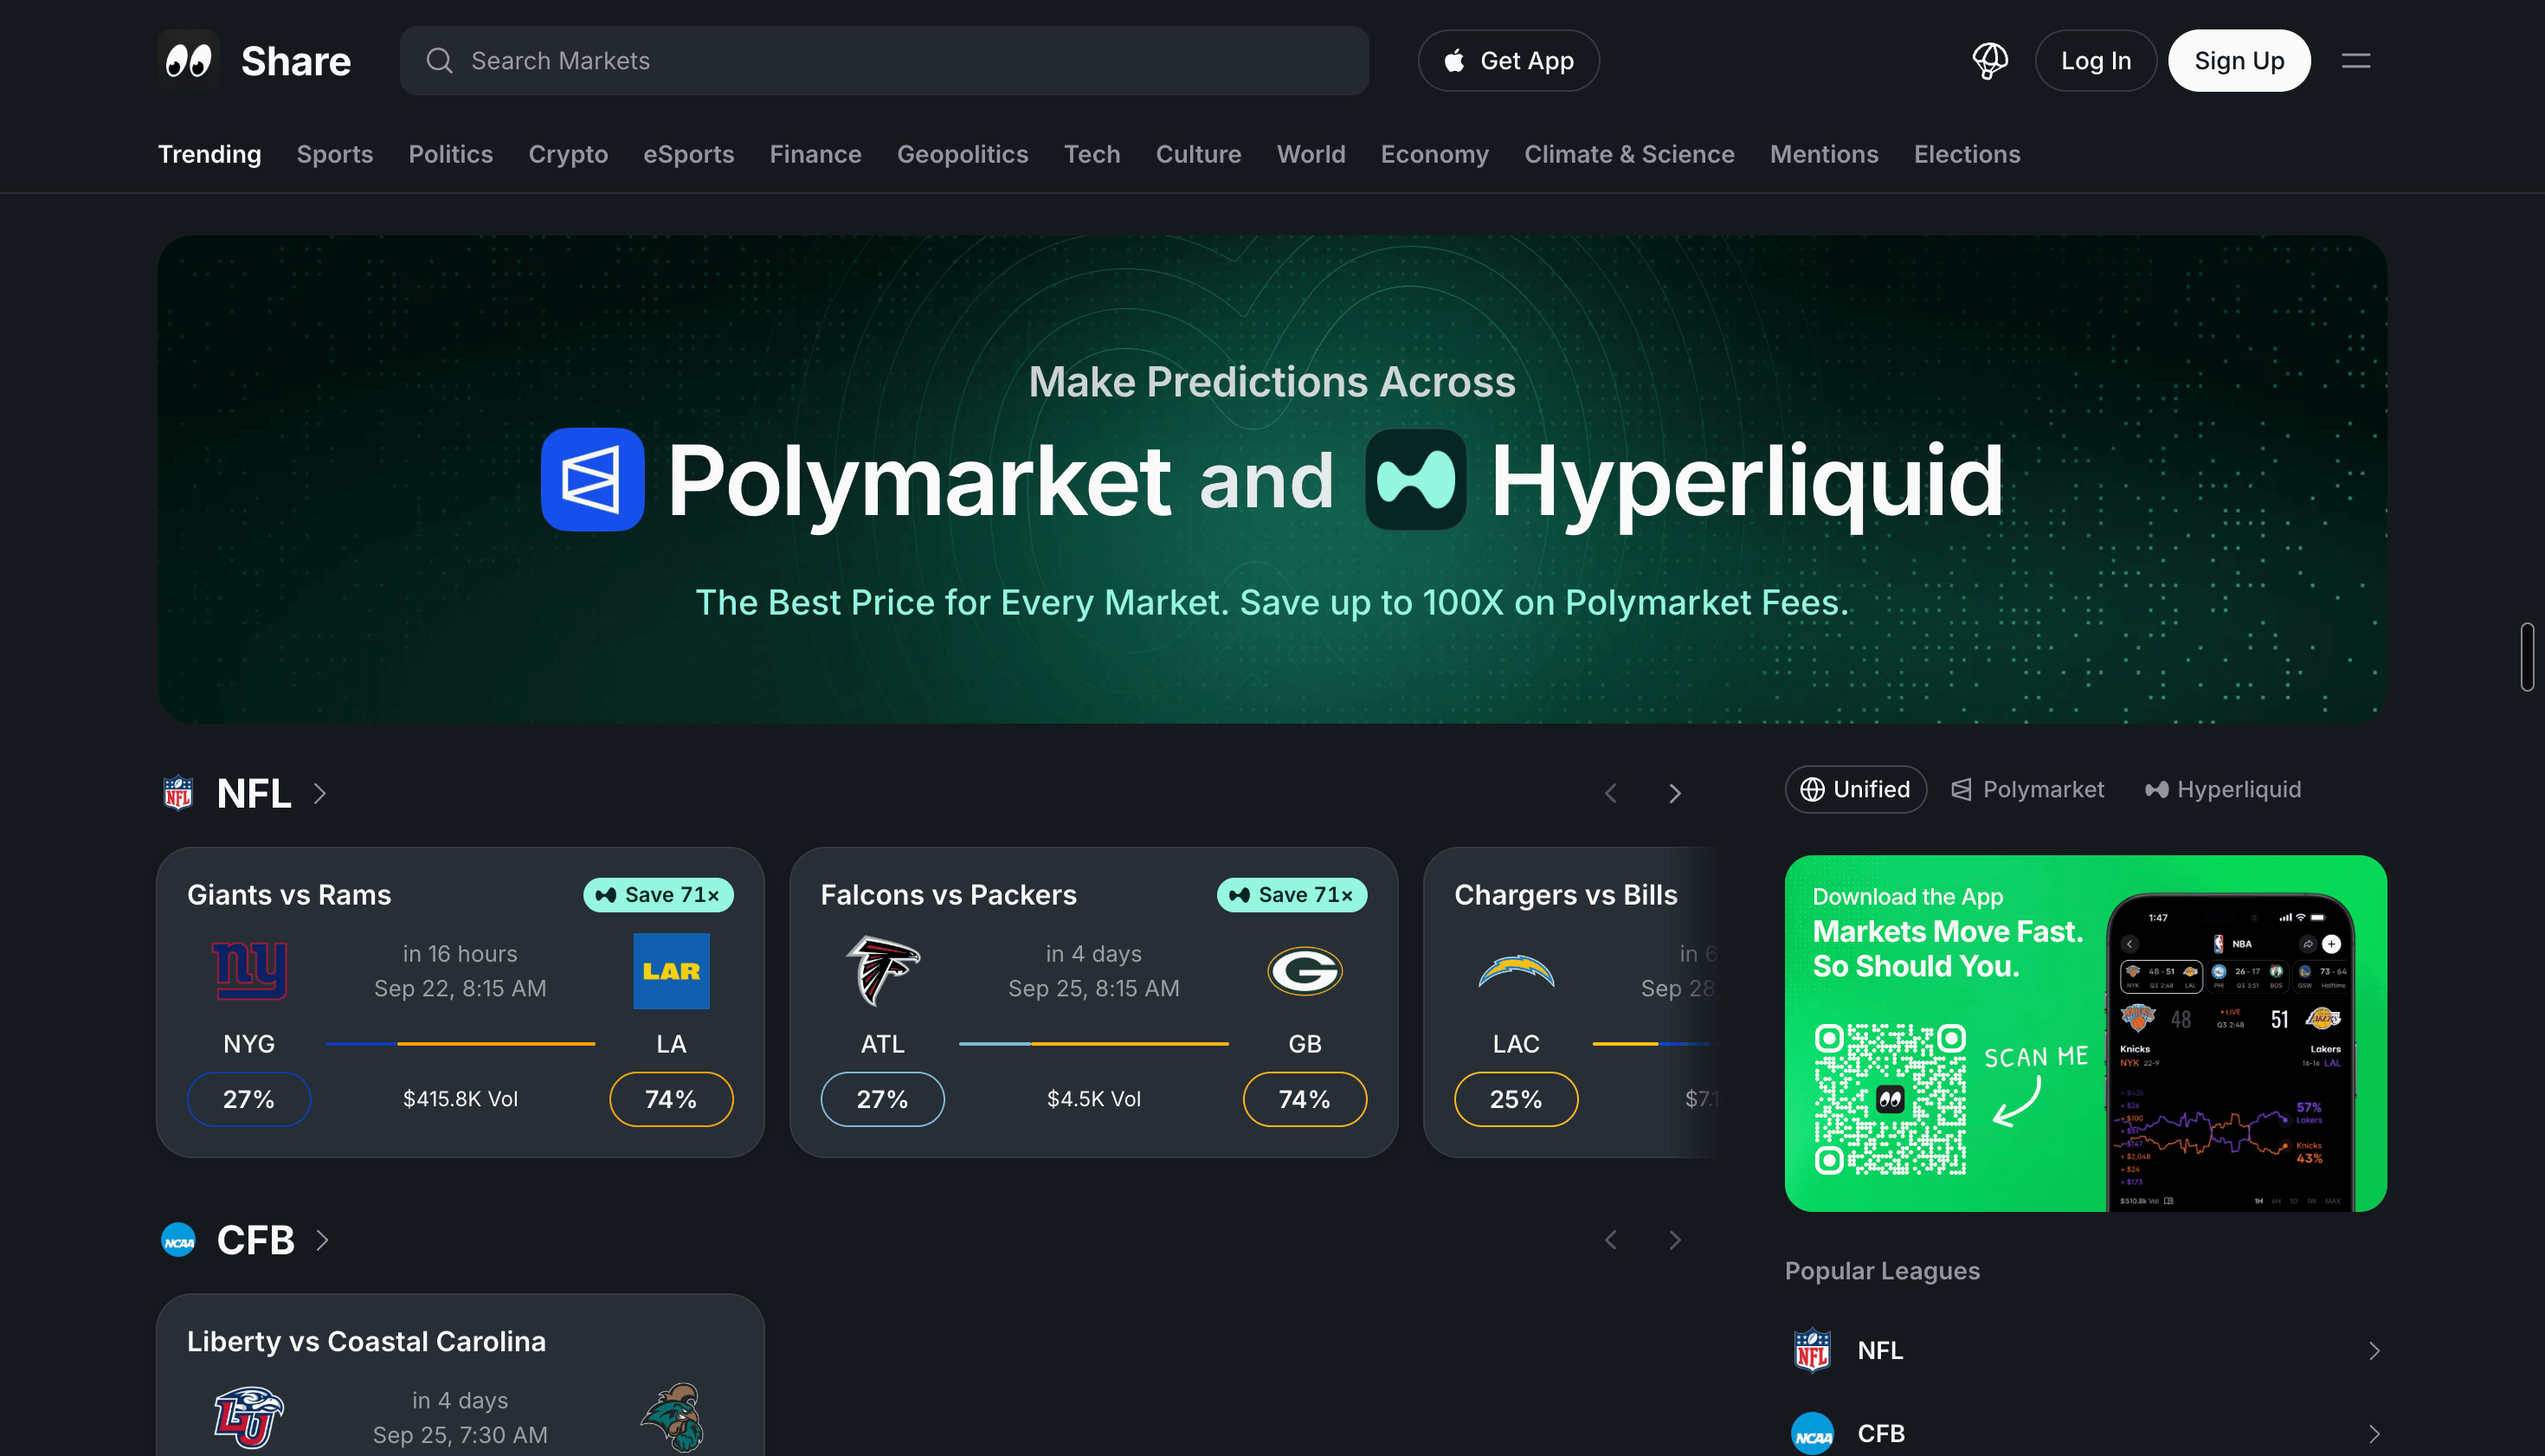The image size is (2545, 1456).
Task: Show previous NFL games with left arrow
Action: click(1610, 793)
